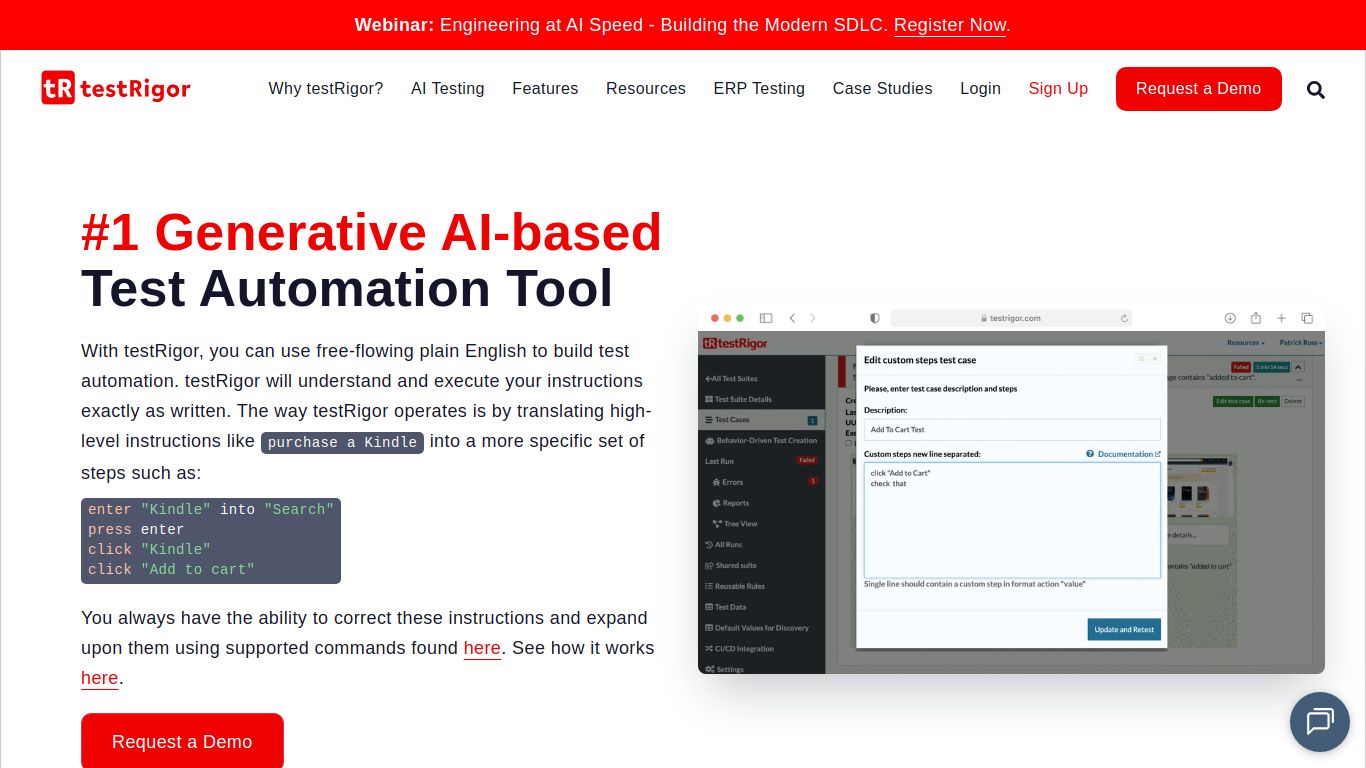
Task: Toggle the privacy shield in the toolbar
Action: (875, 318)
